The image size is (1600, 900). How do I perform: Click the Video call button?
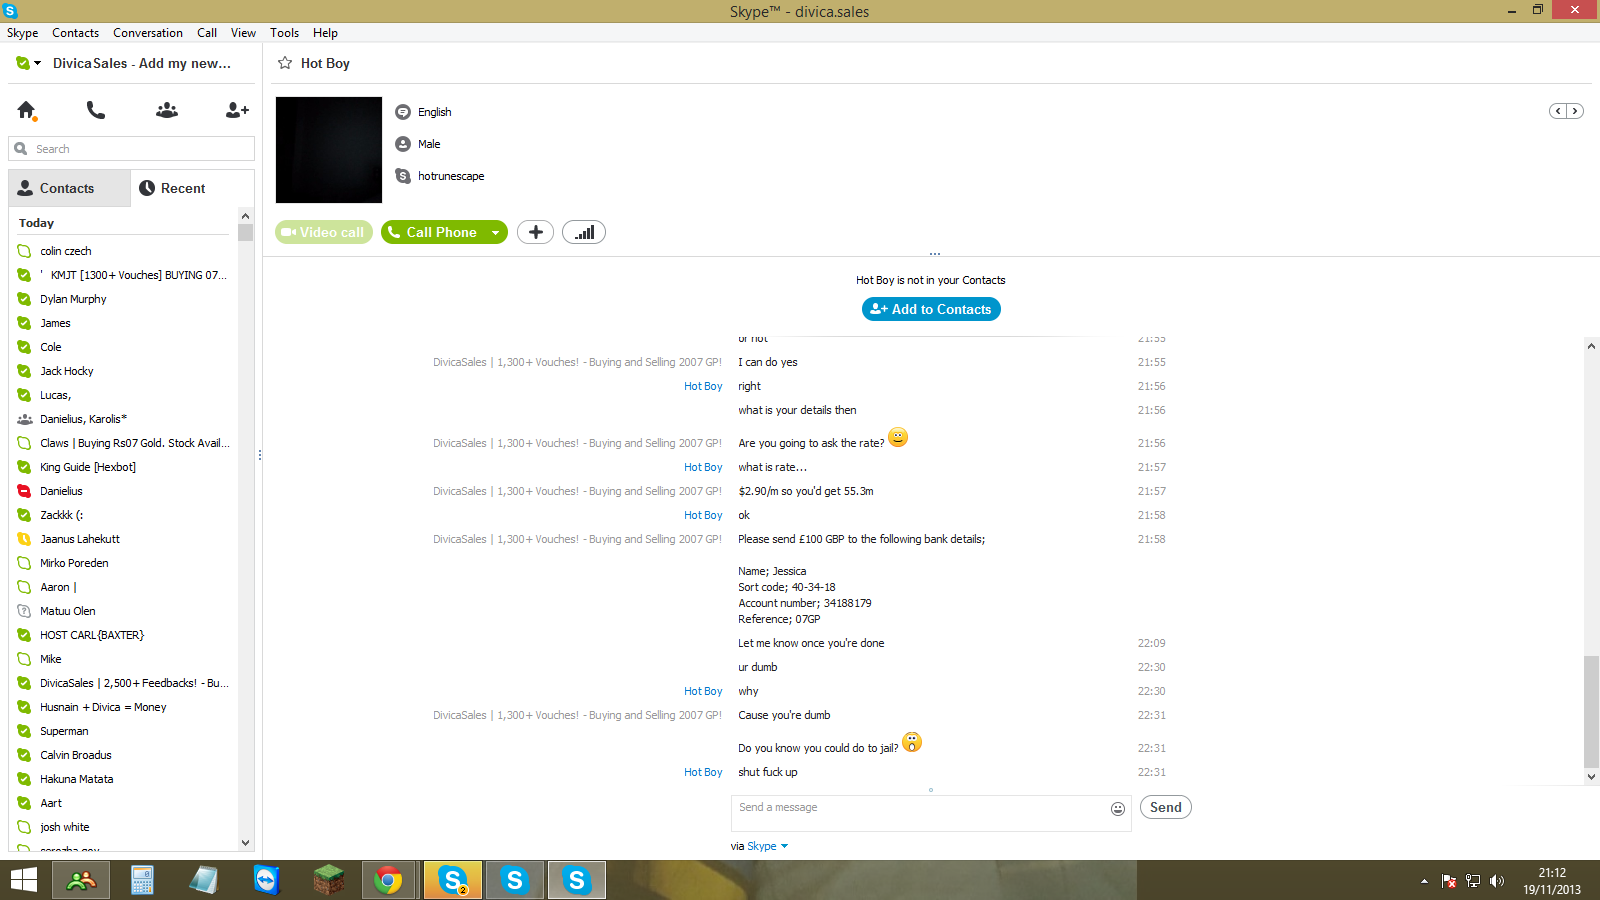[324, 232]
